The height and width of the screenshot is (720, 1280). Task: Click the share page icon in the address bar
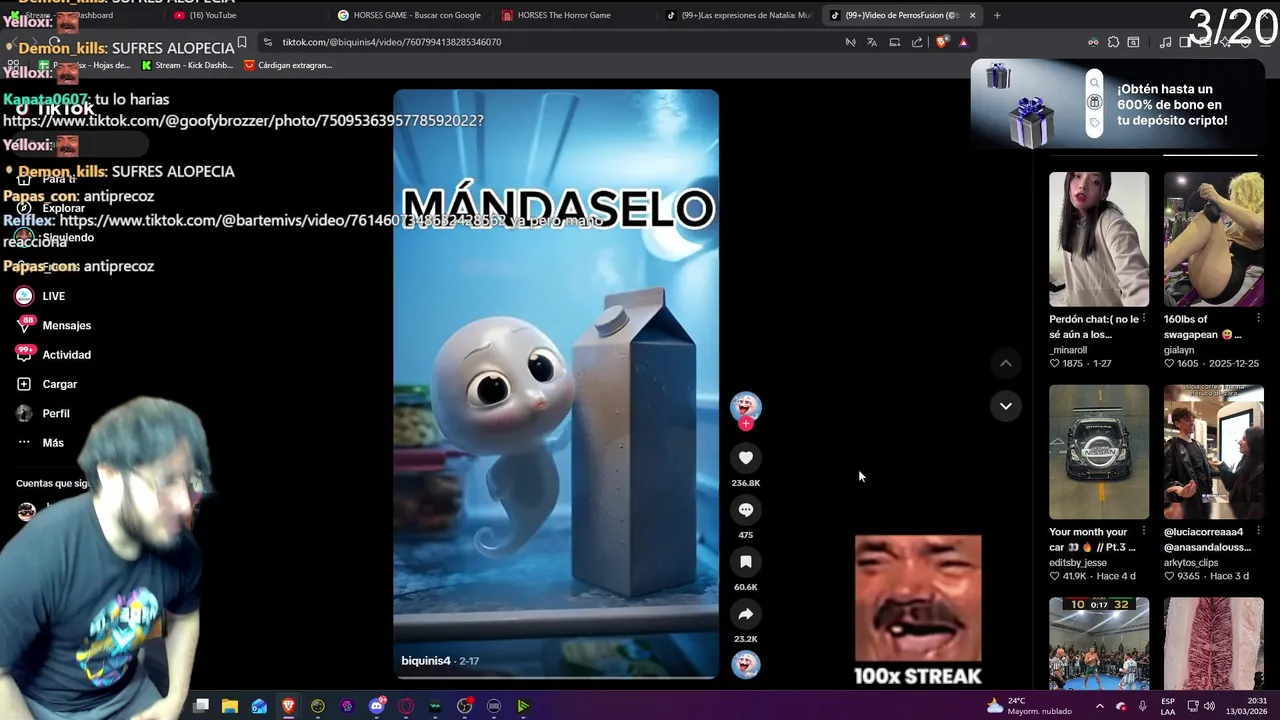(x=917, y=42)
